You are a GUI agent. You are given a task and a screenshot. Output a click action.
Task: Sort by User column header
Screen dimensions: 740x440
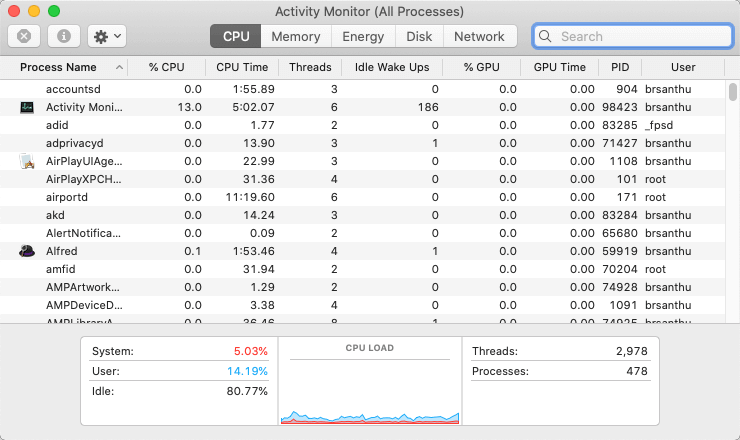click(x=683, y=68)
